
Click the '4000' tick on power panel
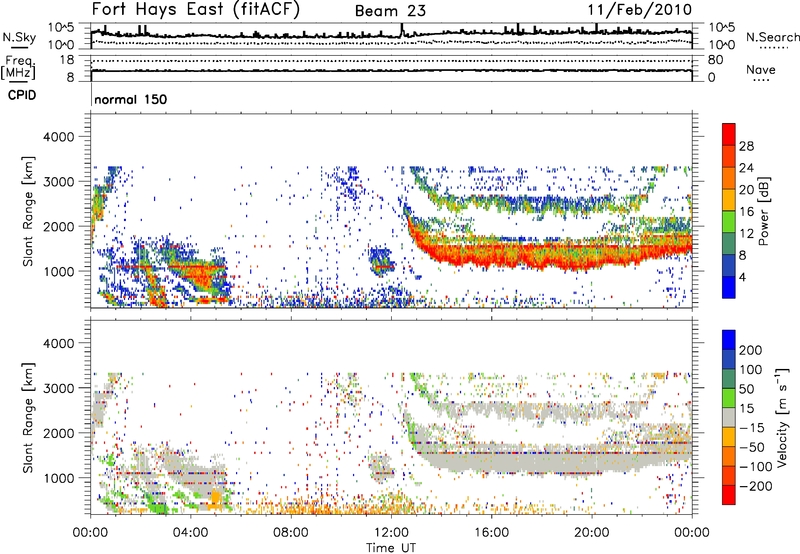[58, 137]
